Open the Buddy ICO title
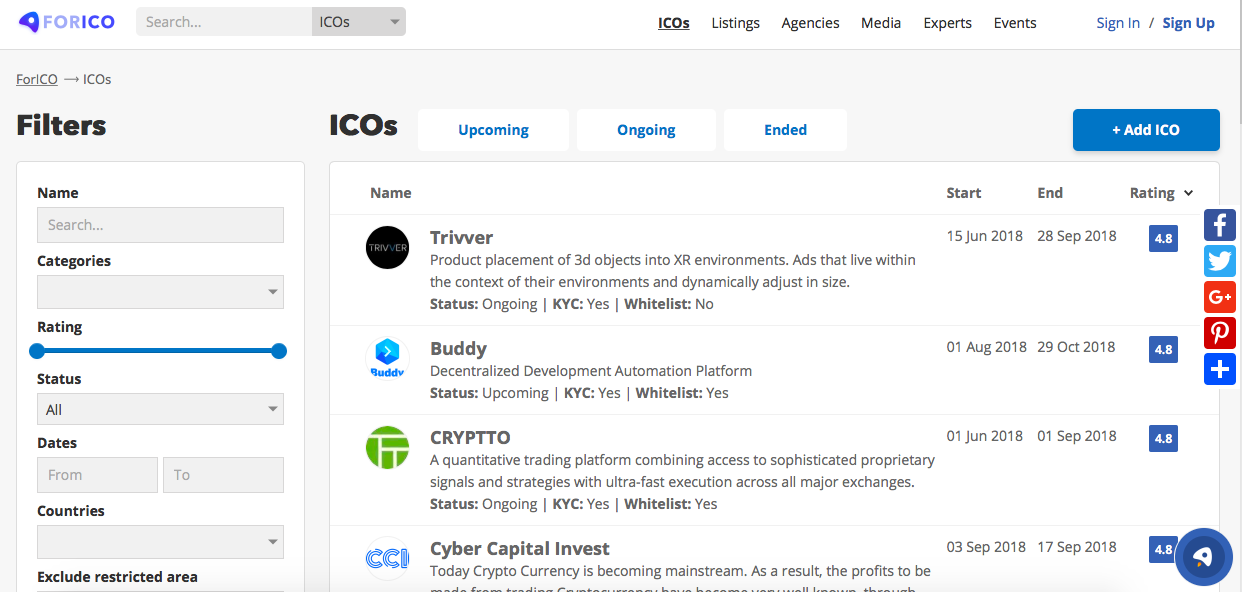 point(458,348)
